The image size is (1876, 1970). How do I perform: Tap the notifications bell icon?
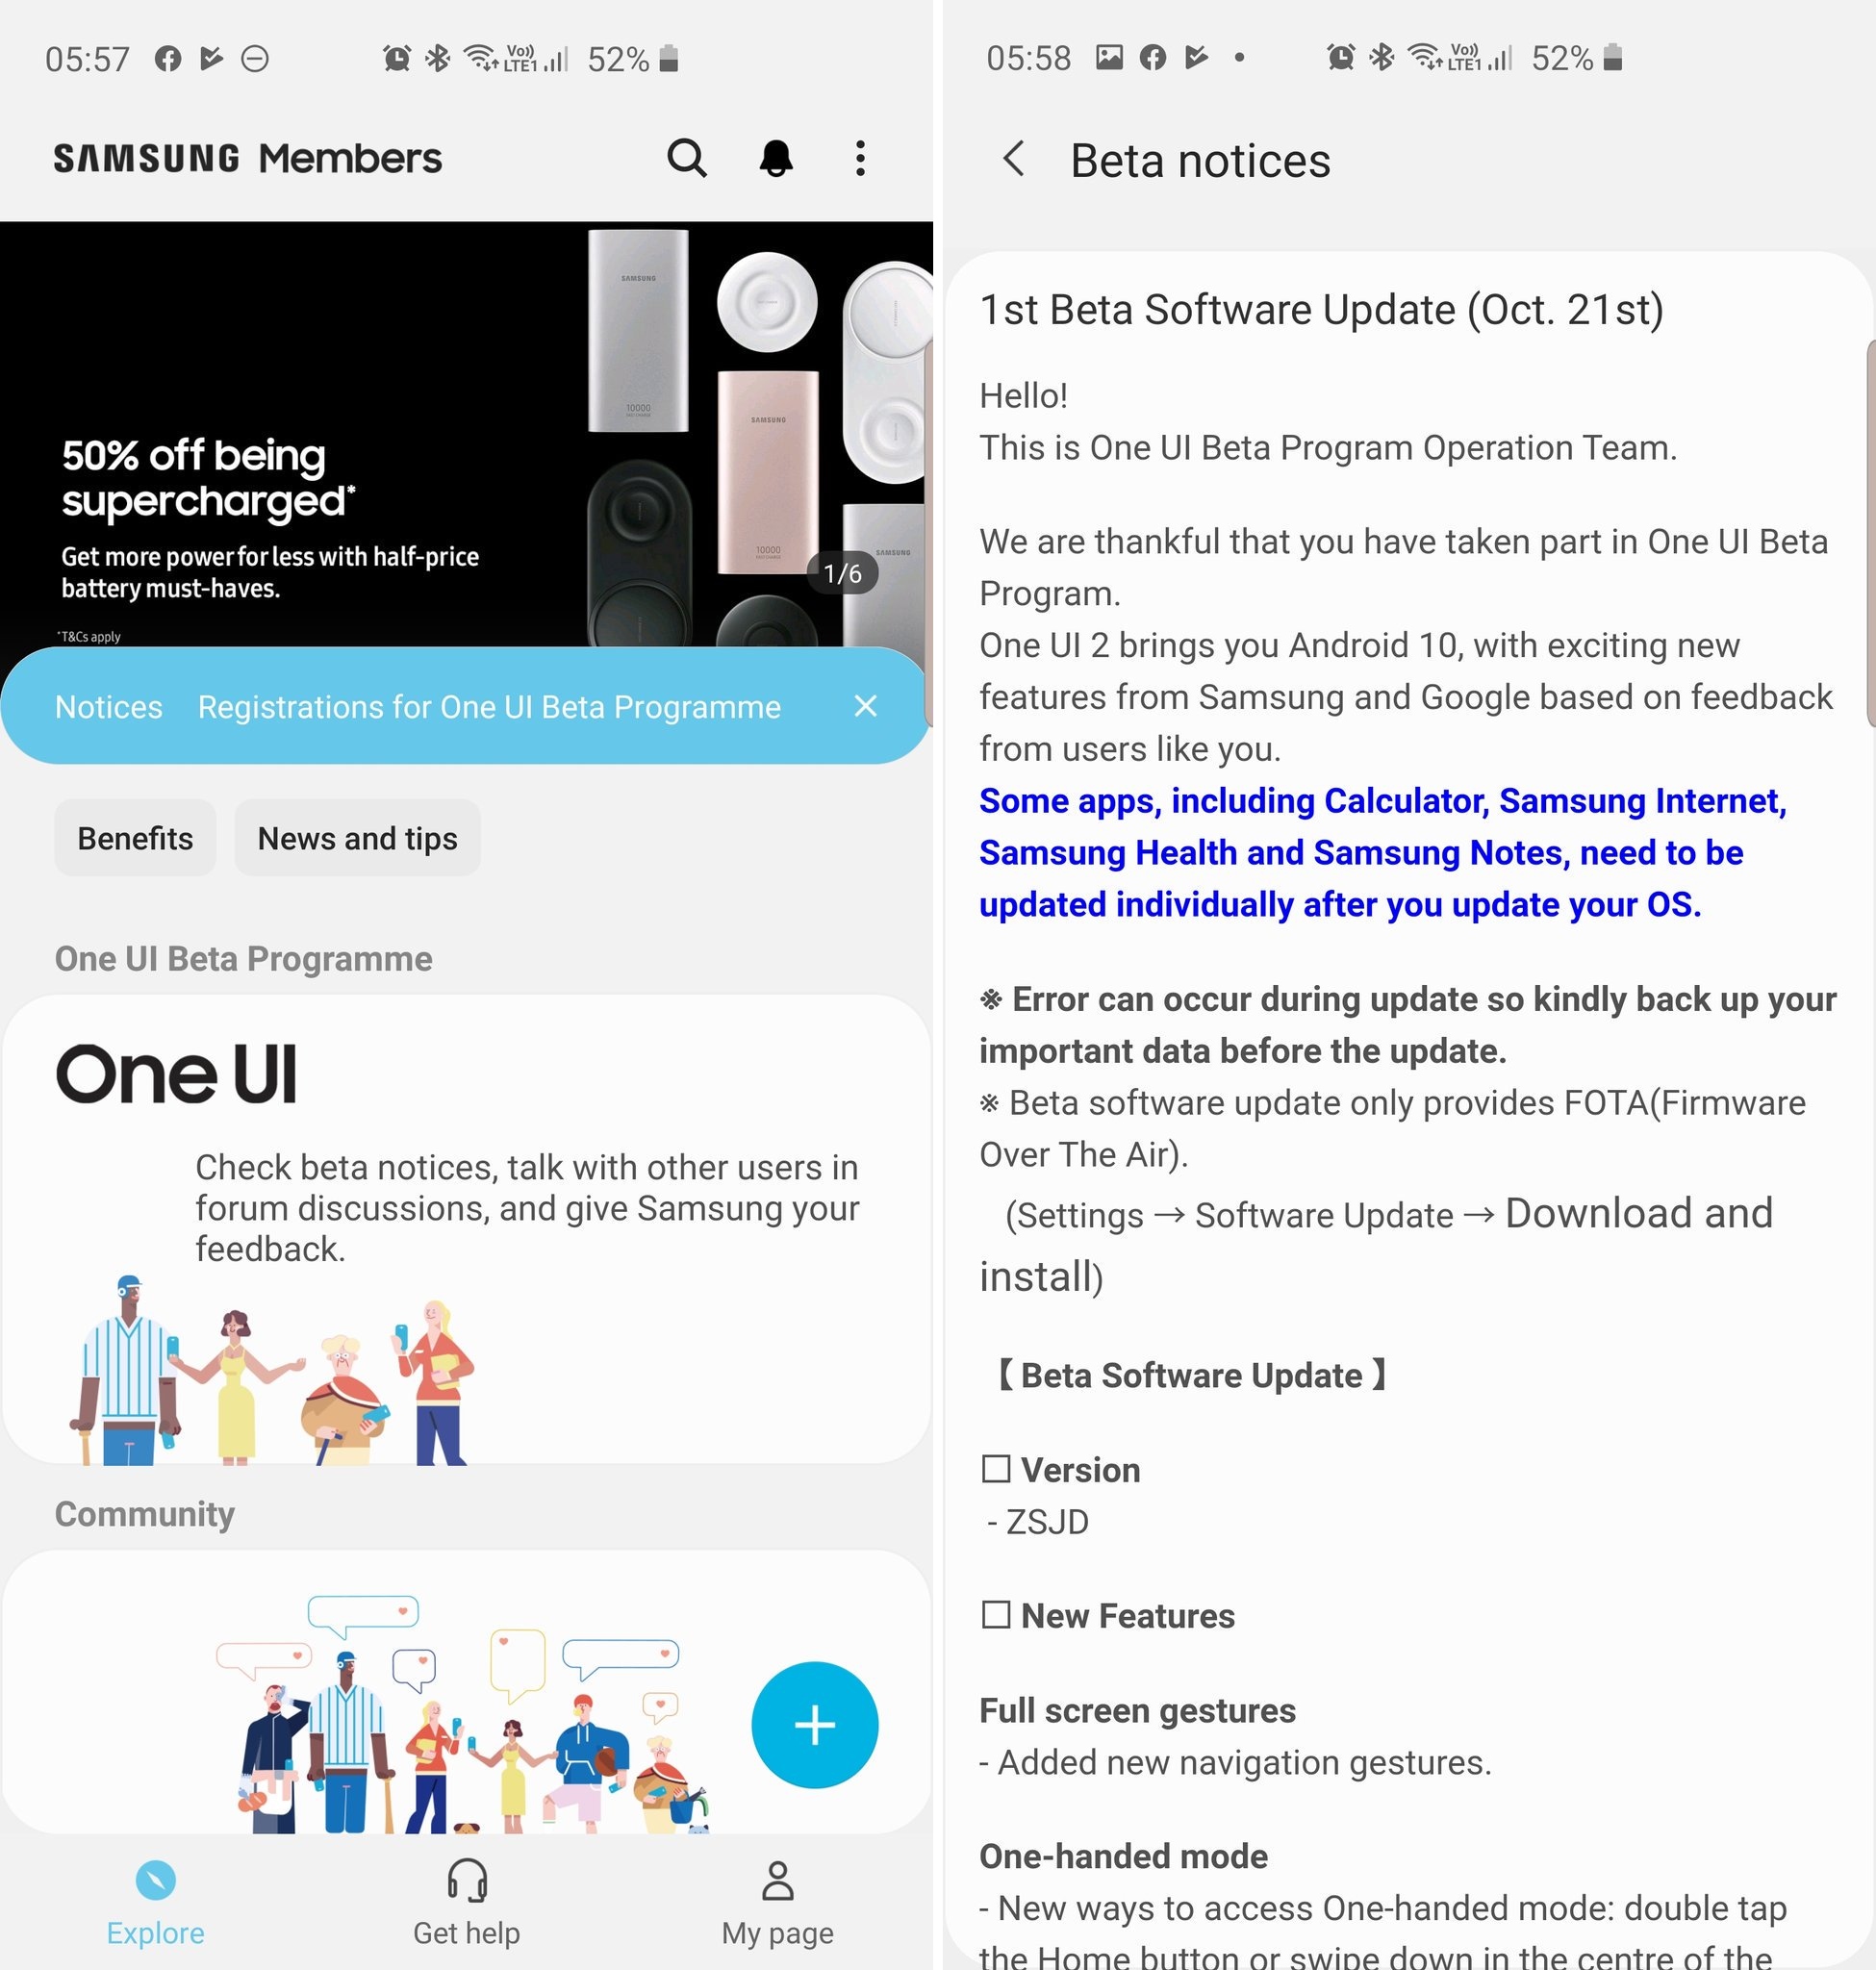(x=774, y=159)
